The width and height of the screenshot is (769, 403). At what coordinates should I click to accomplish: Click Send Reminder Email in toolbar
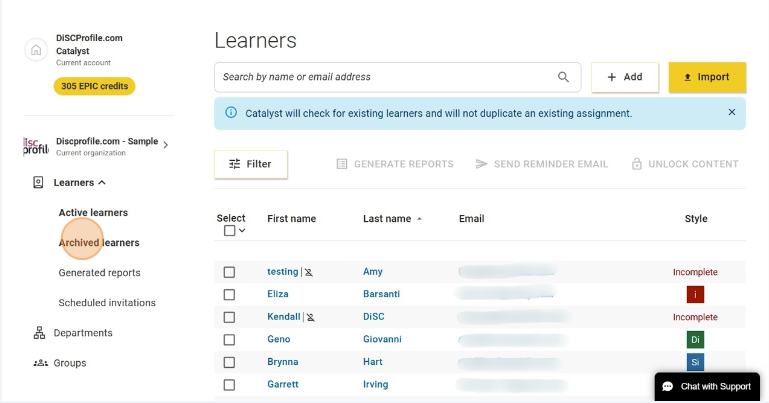pos(541,164)
